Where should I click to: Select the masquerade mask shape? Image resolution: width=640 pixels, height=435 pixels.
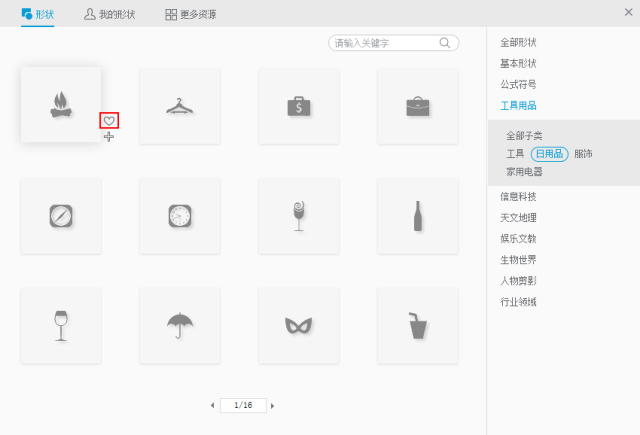tap(299, 326)
